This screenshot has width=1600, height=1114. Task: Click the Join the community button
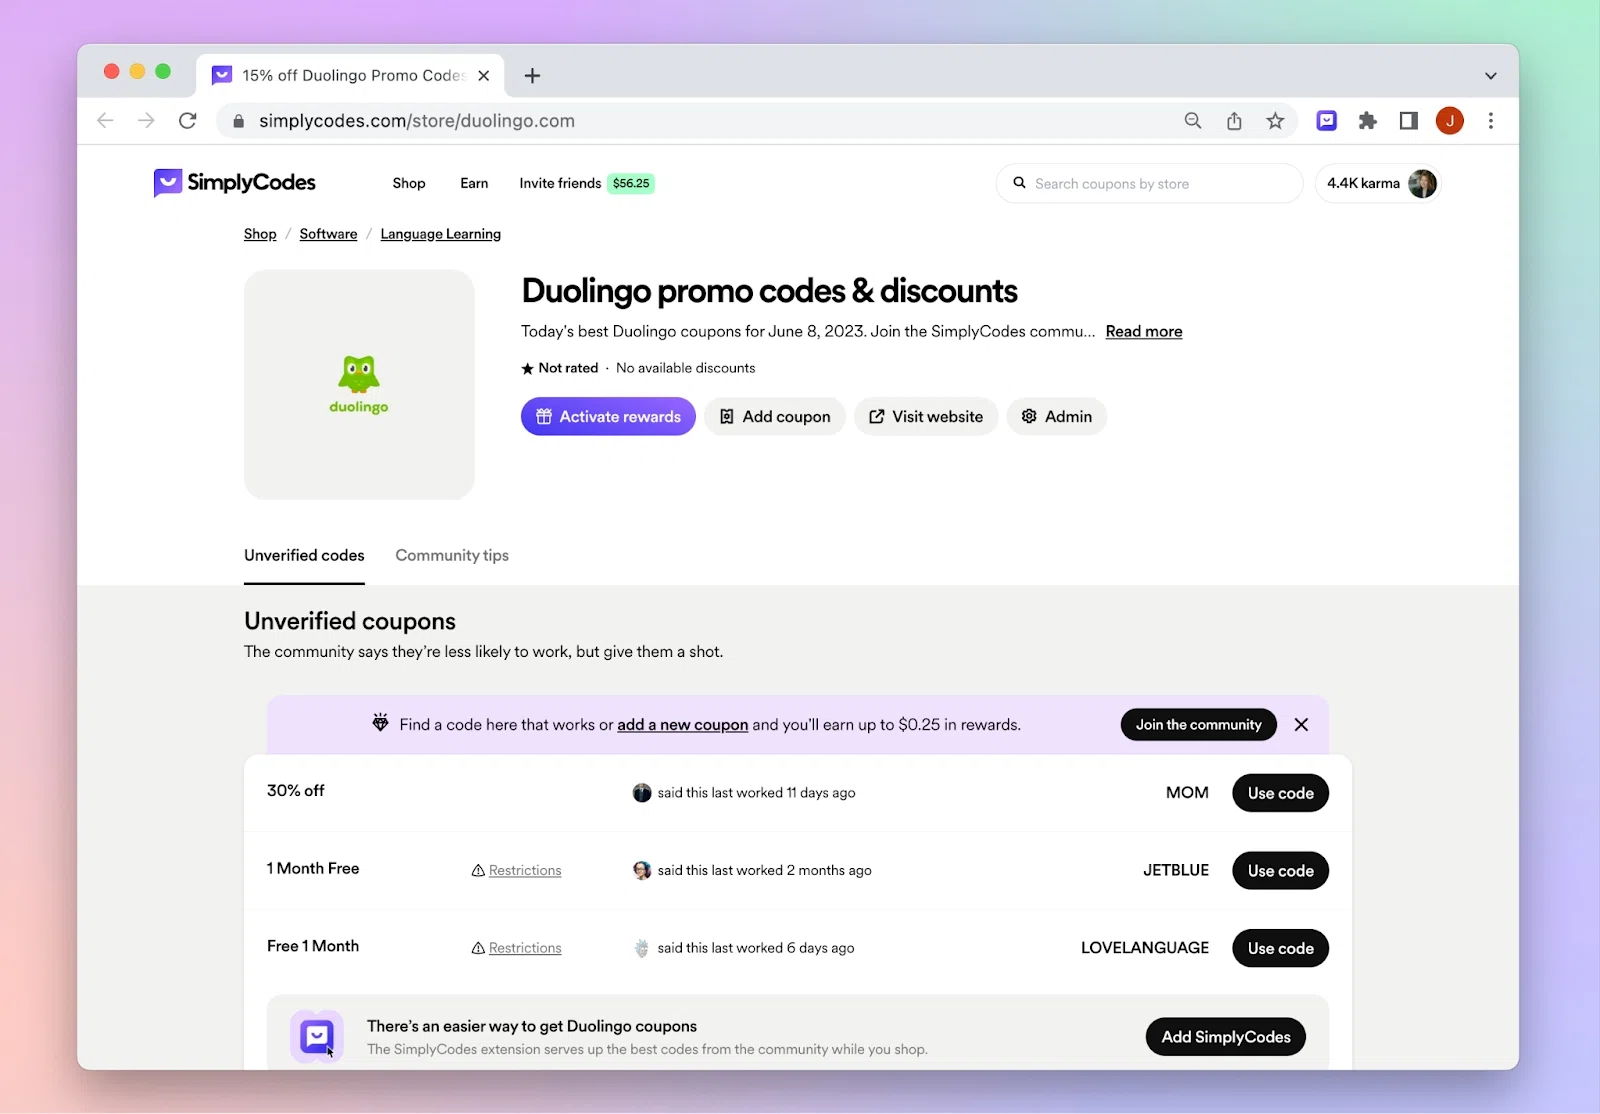1199,725
